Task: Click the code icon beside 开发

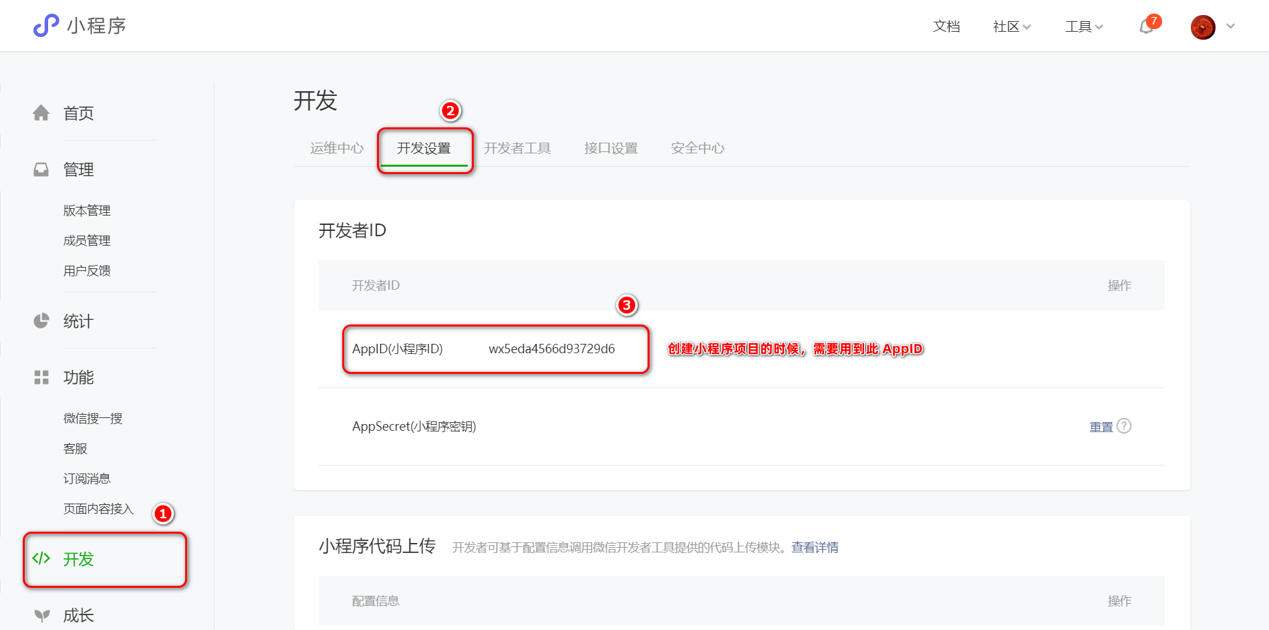Action: coord(41,559)
